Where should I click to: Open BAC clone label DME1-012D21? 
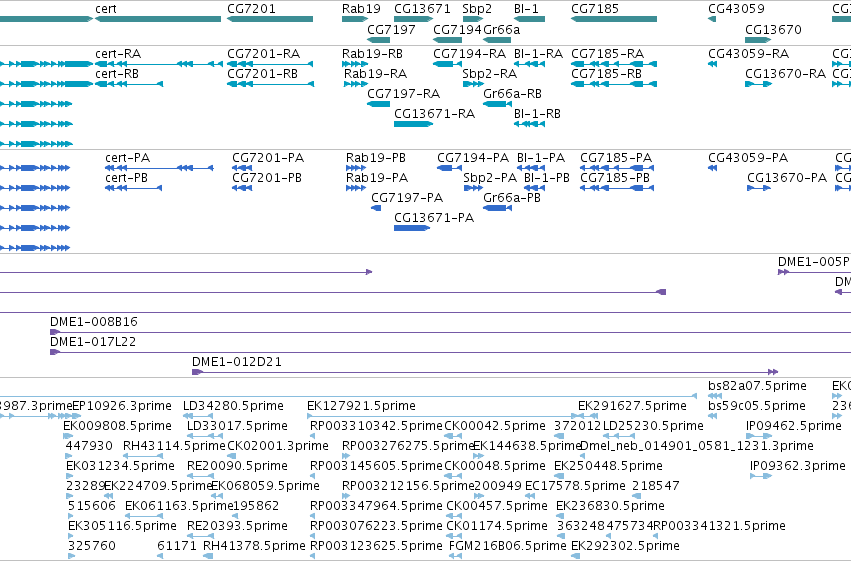pyautogui.click(x=237, y=362)
